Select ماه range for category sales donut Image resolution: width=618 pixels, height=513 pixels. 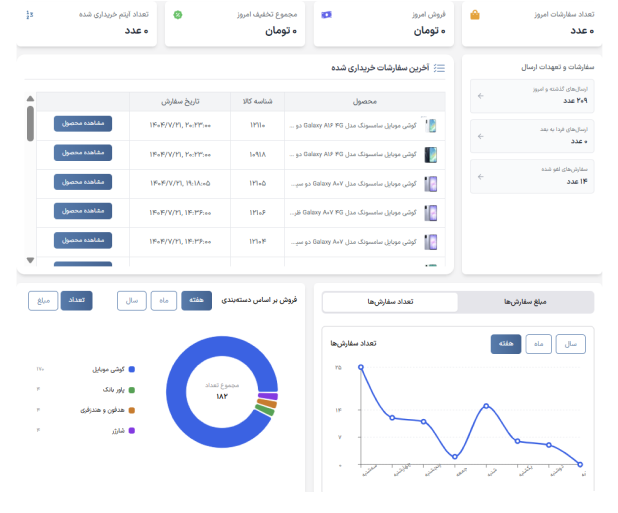(x=164, y=301)
